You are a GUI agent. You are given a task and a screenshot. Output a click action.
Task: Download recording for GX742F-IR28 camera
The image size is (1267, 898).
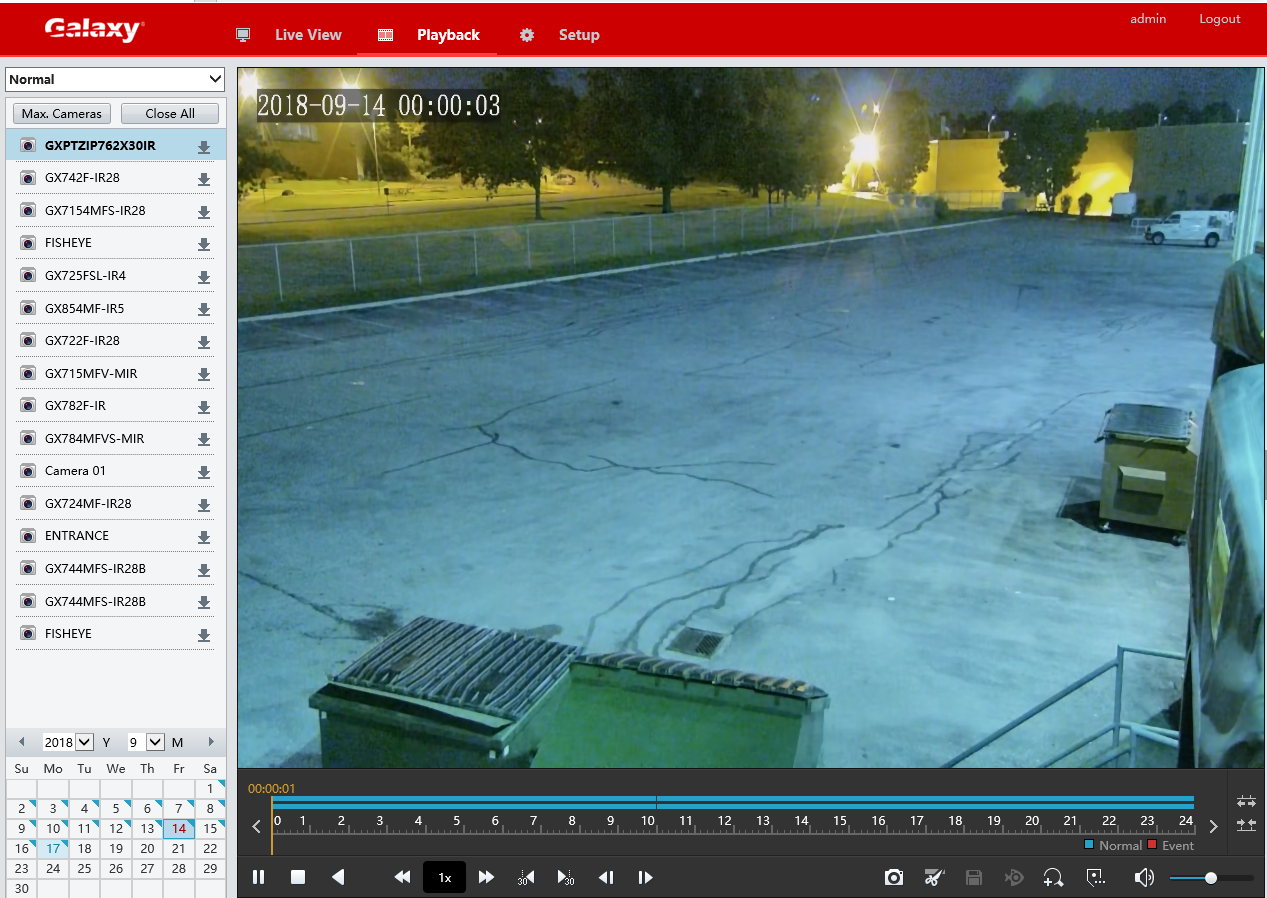pos(204,179)
